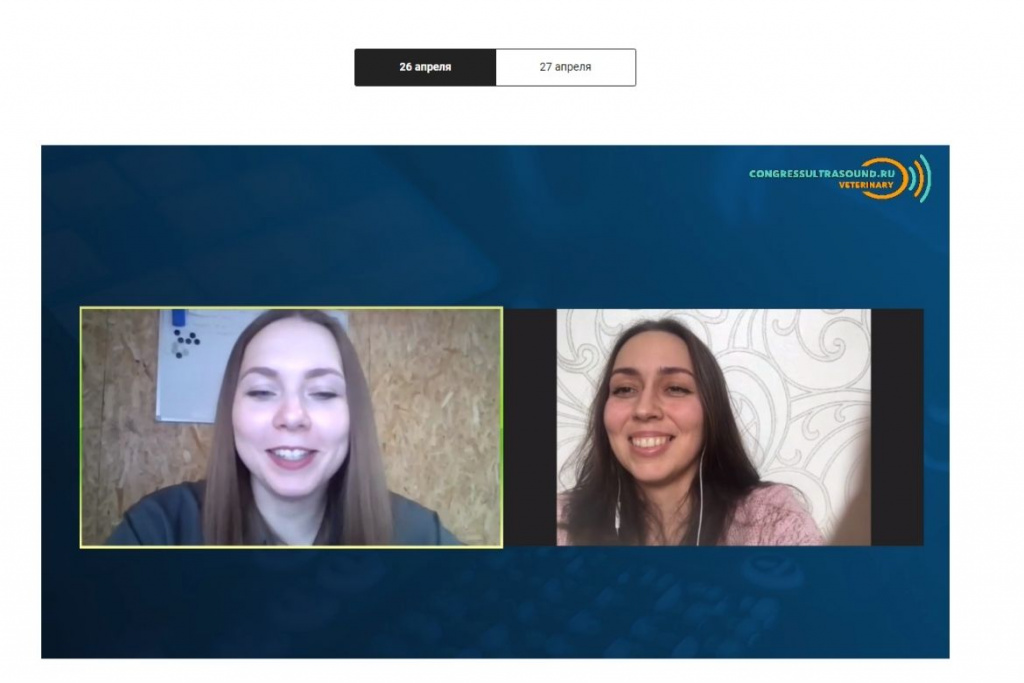The width and height of the screenshot is (1024, 683).
Task: Click the congressultrasound.ru Veterinary logo
Action: (x=840, y=178)
